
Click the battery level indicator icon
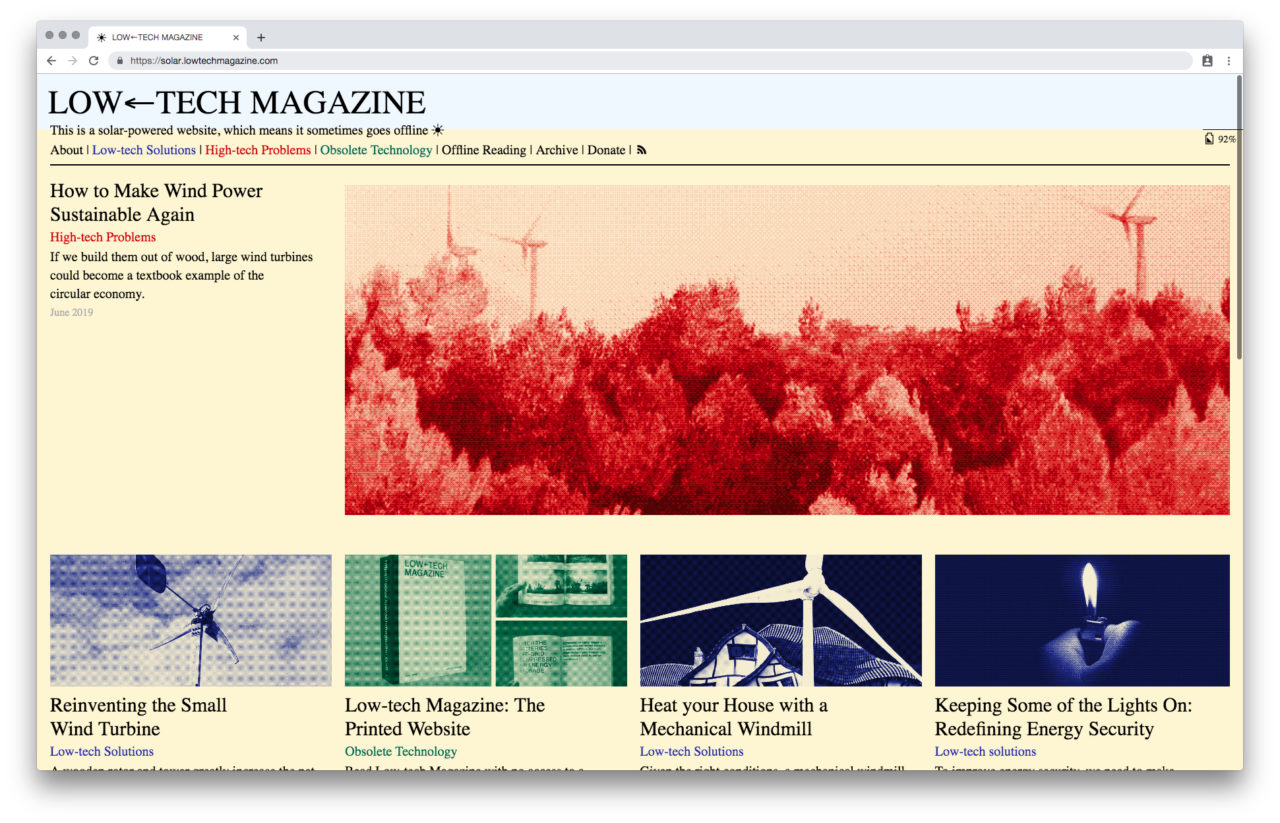tap(1210, 139)
